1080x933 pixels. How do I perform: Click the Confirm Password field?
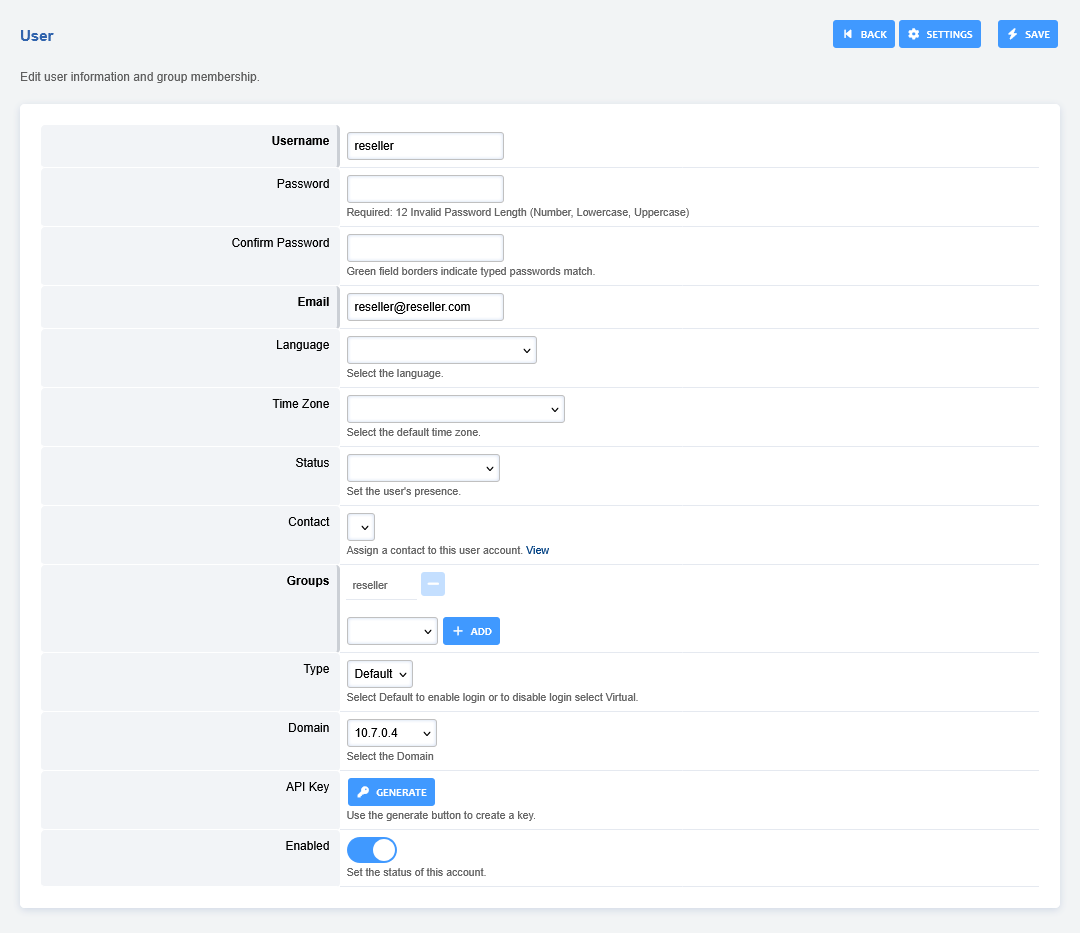tap(425, 248)
